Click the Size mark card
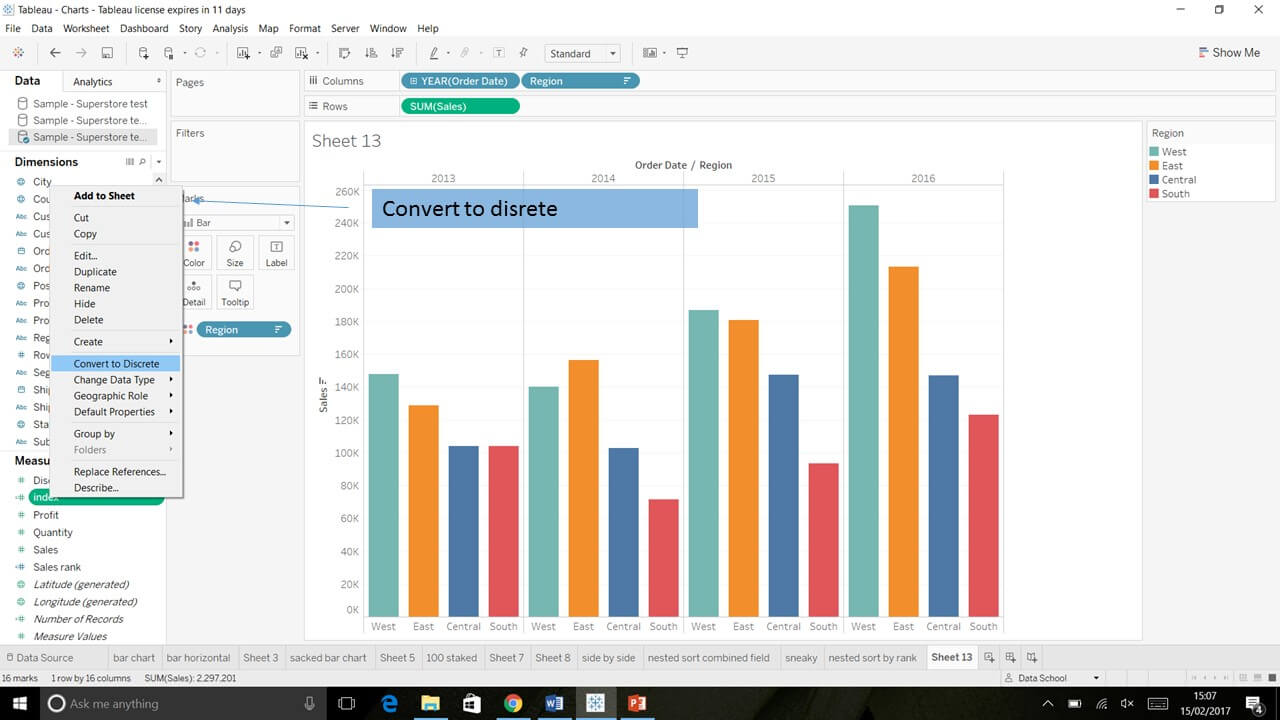1280x720 pixels. (235, 253)
